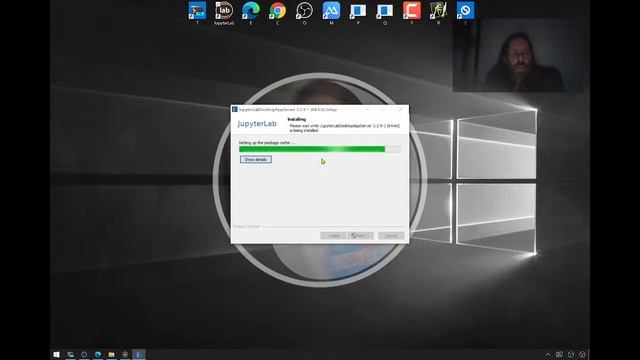Open File Explorer from the taskbar

111,354
